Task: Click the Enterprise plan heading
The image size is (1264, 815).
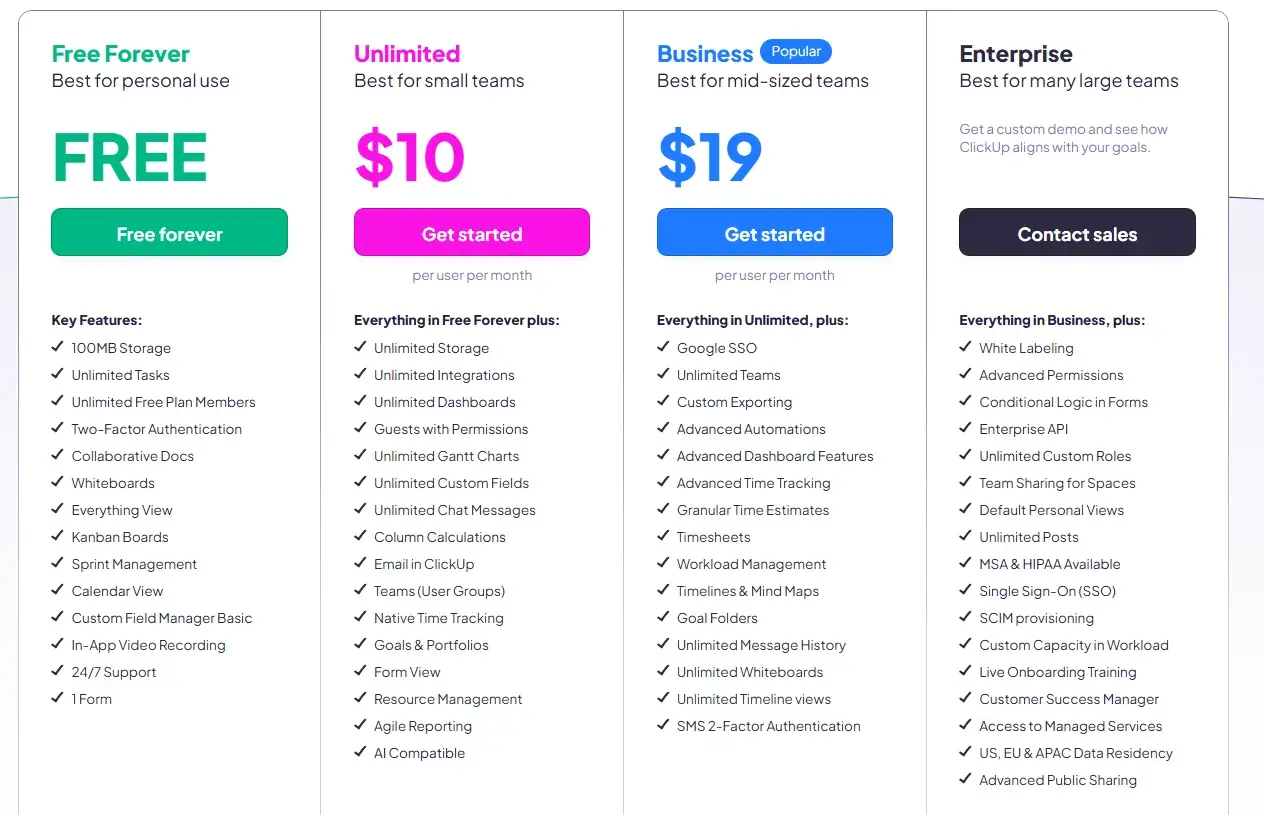Action: (x=1016, y=53)
